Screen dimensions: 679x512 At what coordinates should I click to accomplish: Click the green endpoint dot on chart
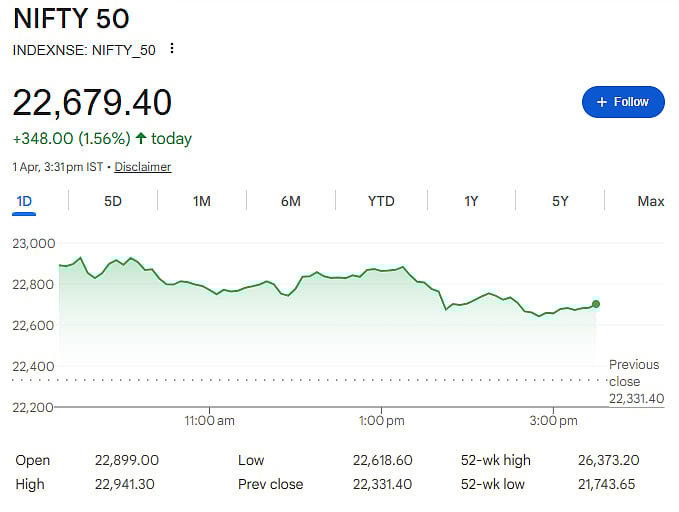click(596, 304)
